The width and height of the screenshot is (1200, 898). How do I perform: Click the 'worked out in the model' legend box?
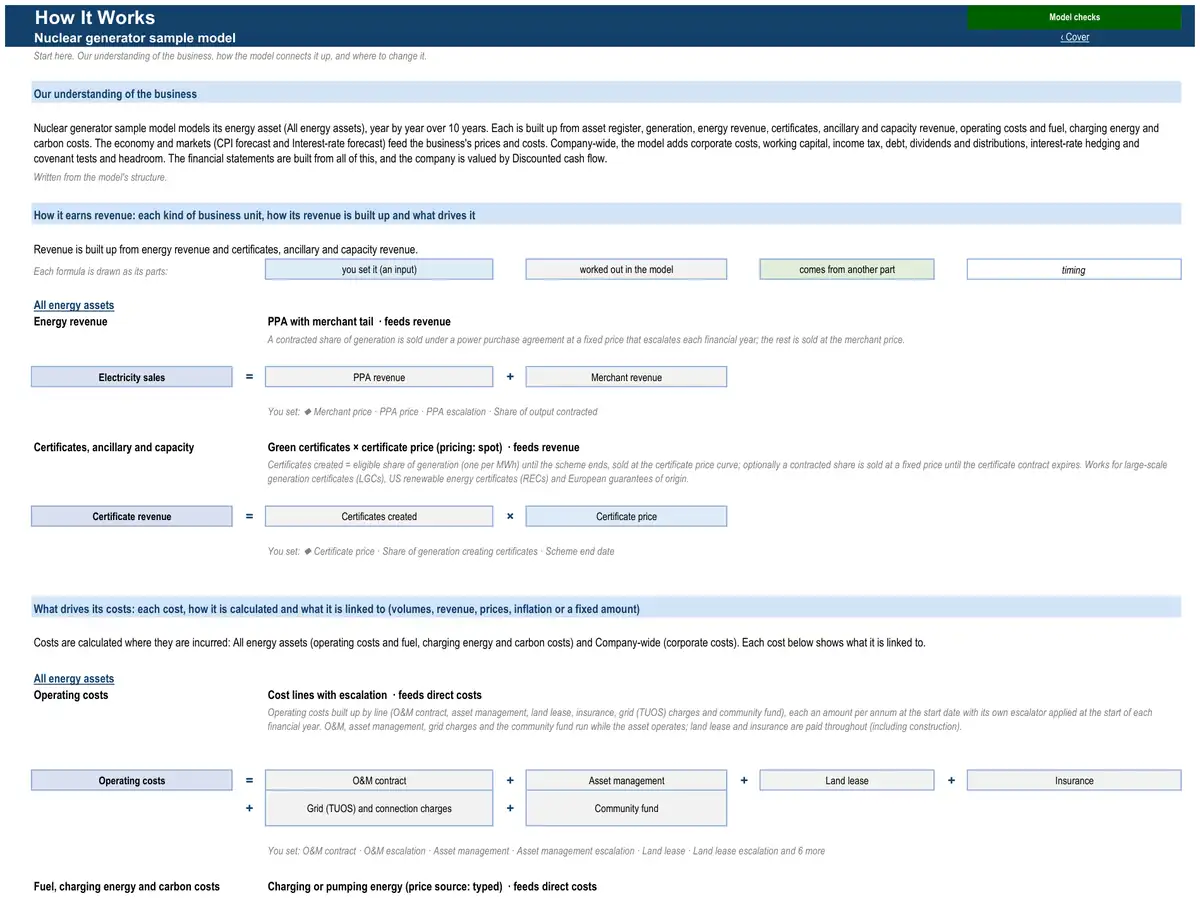(626, 269)
